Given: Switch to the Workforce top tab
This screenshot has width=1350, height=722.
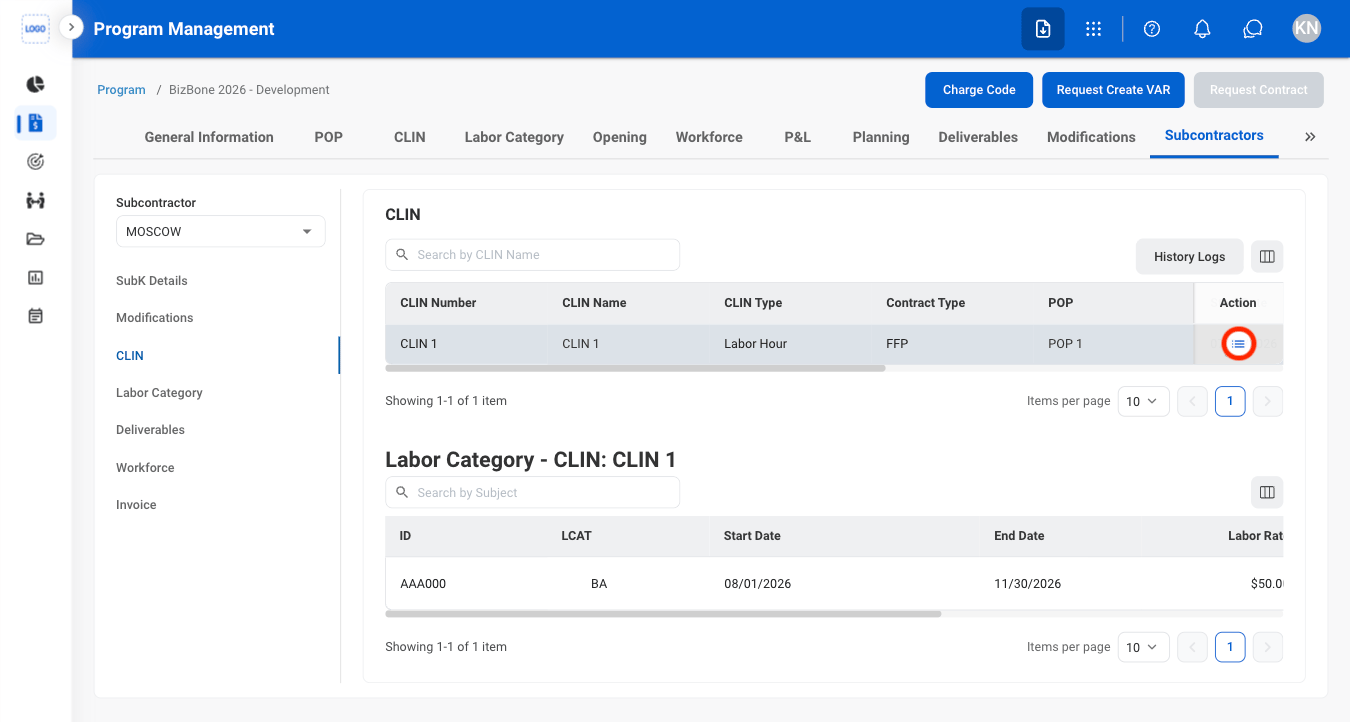Looking at the screenshot, I should [x=709, y=137].
